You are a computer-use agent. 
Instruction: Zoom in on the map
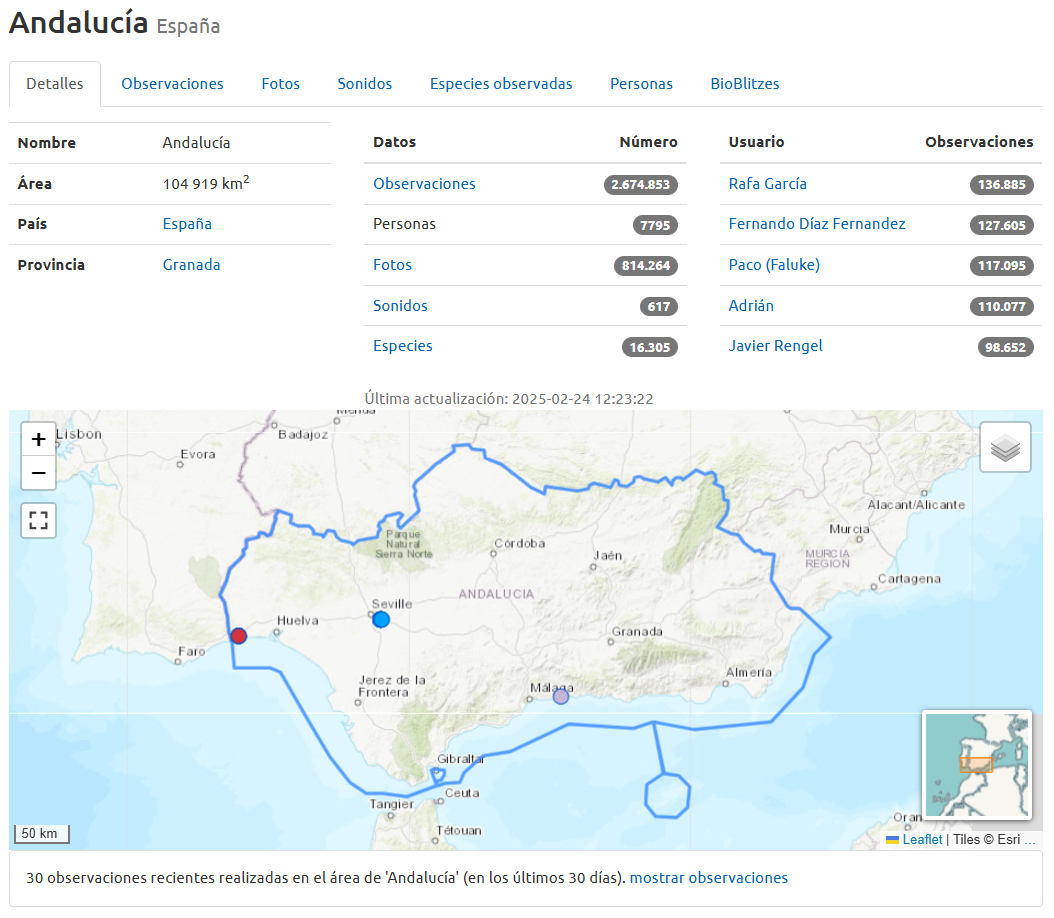(x=39, y=439)
